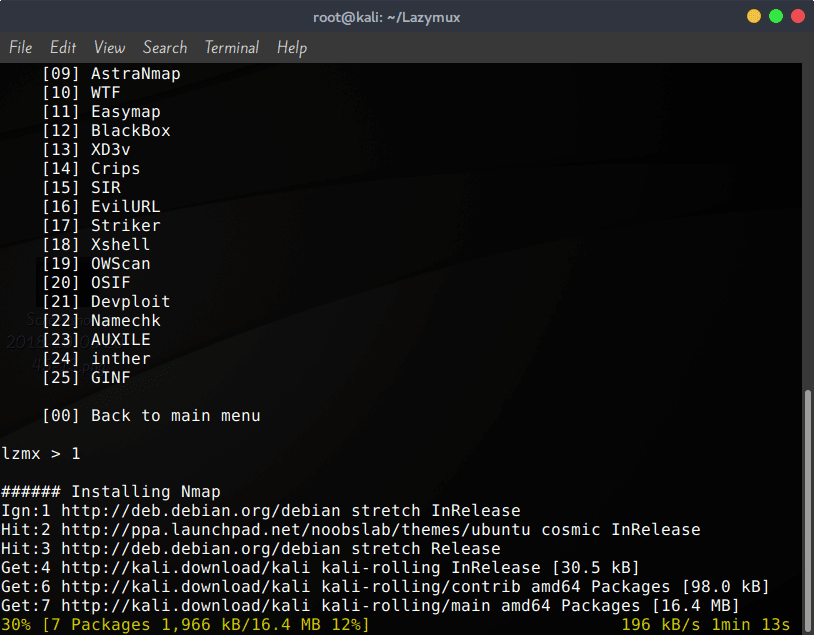The width and height of the screenshot is (814, 635).
Task: Click the lzmx > 1 prompt line
Action: 41,454
